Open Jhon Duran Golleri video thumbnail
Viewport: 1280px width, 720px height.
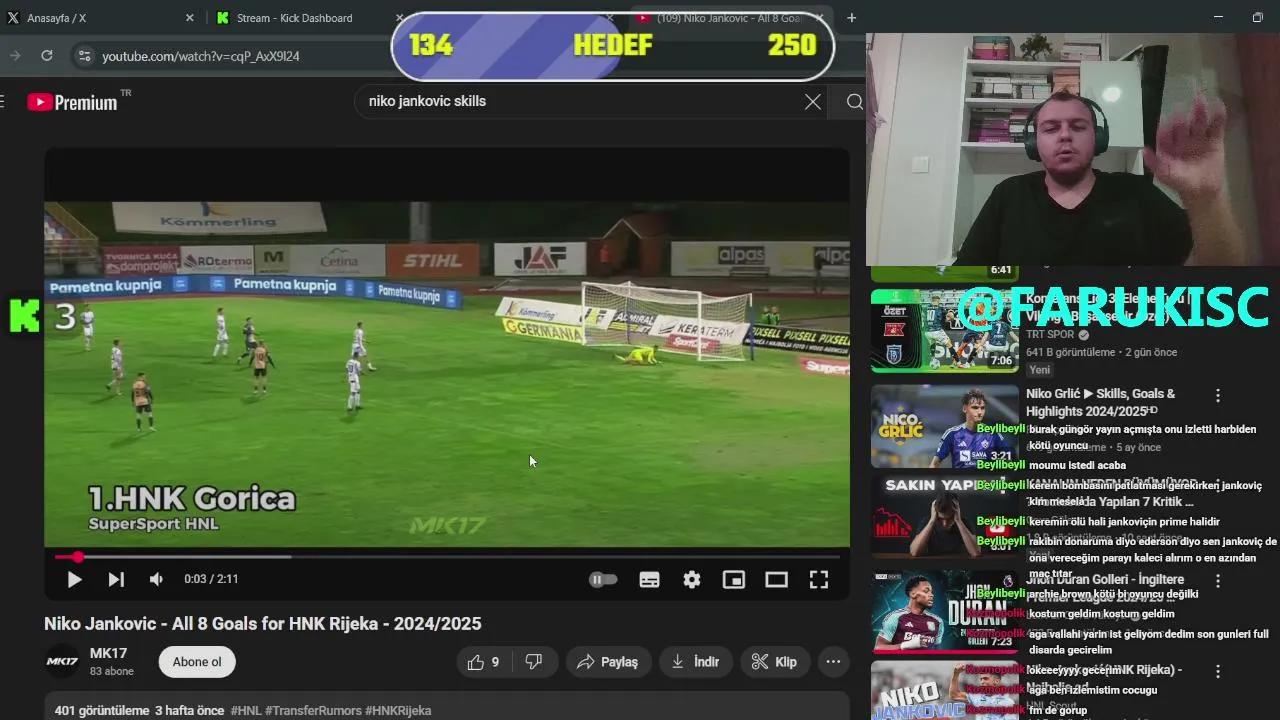tap(945, 612)
